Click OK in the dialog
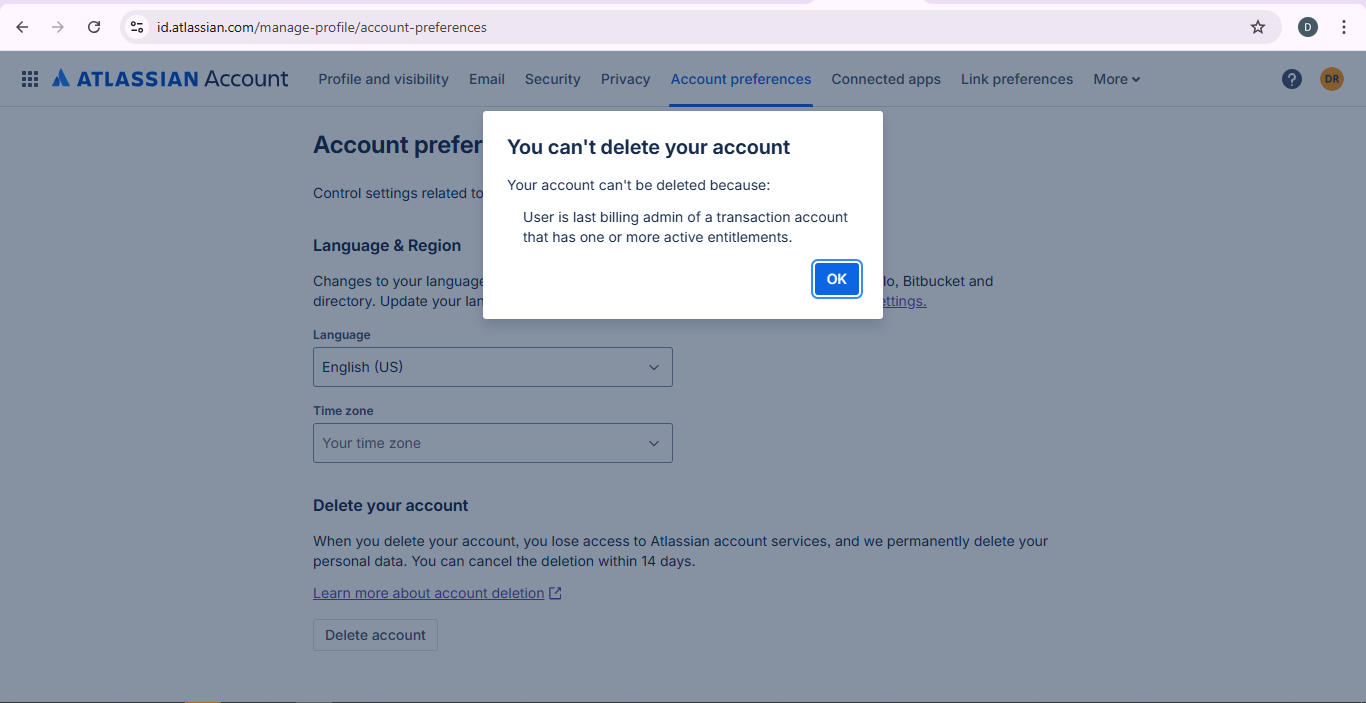The height and width of the screenshot is (703, 1366). click(x=837, y=279)
